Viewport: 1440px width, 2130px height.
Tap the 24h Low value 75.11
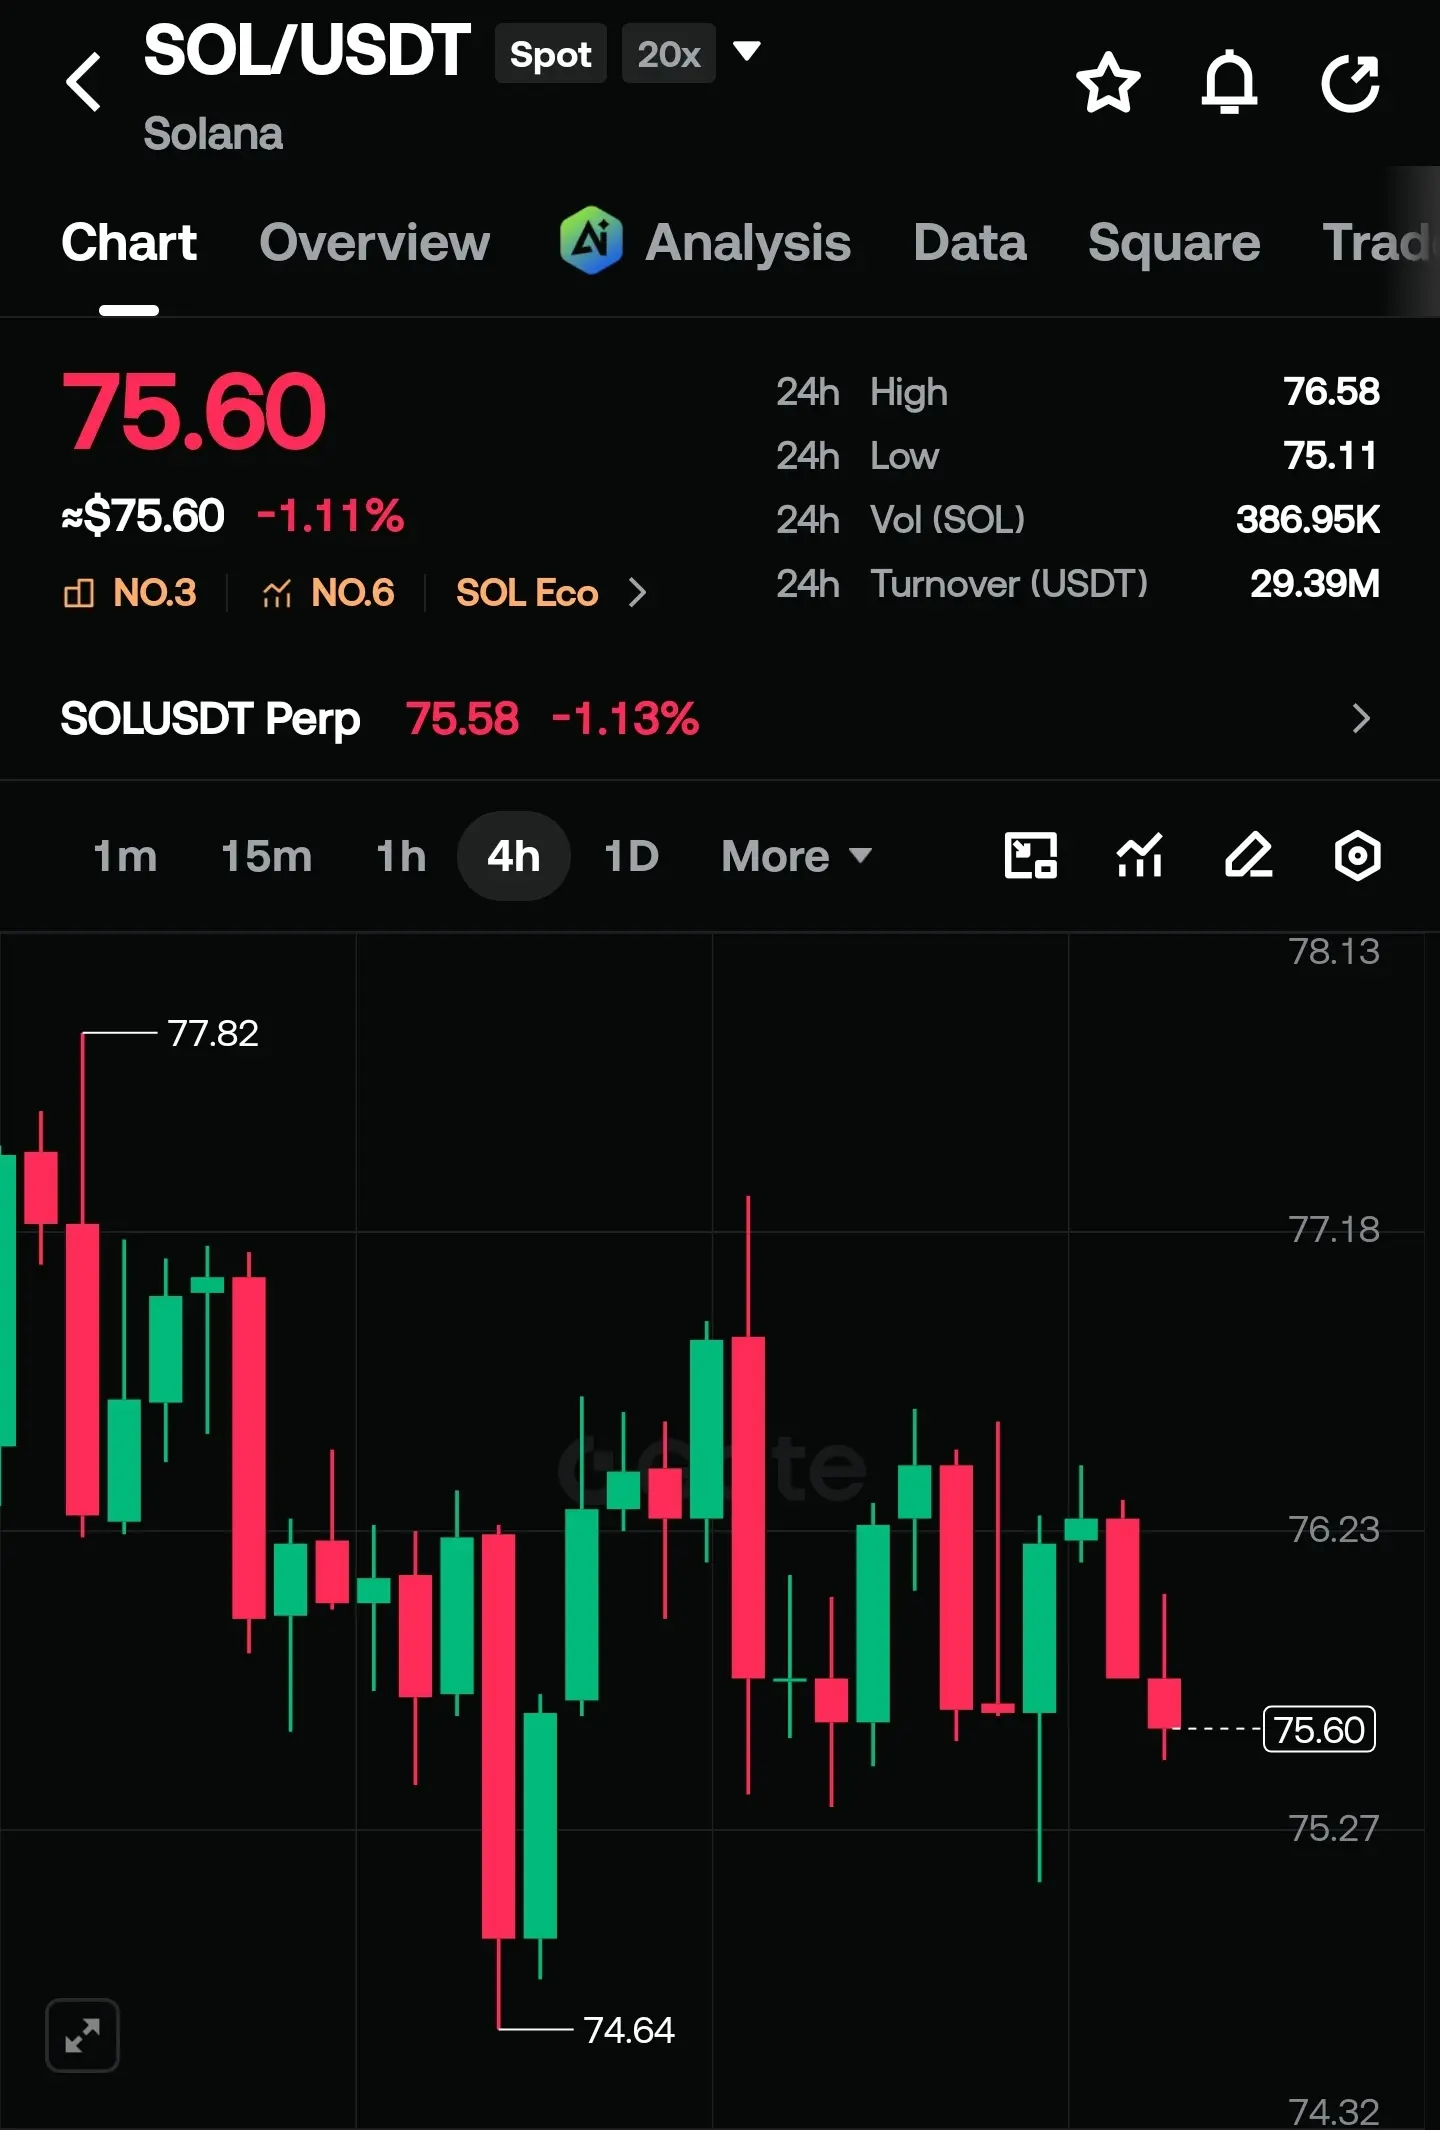tap(1331, 455)
